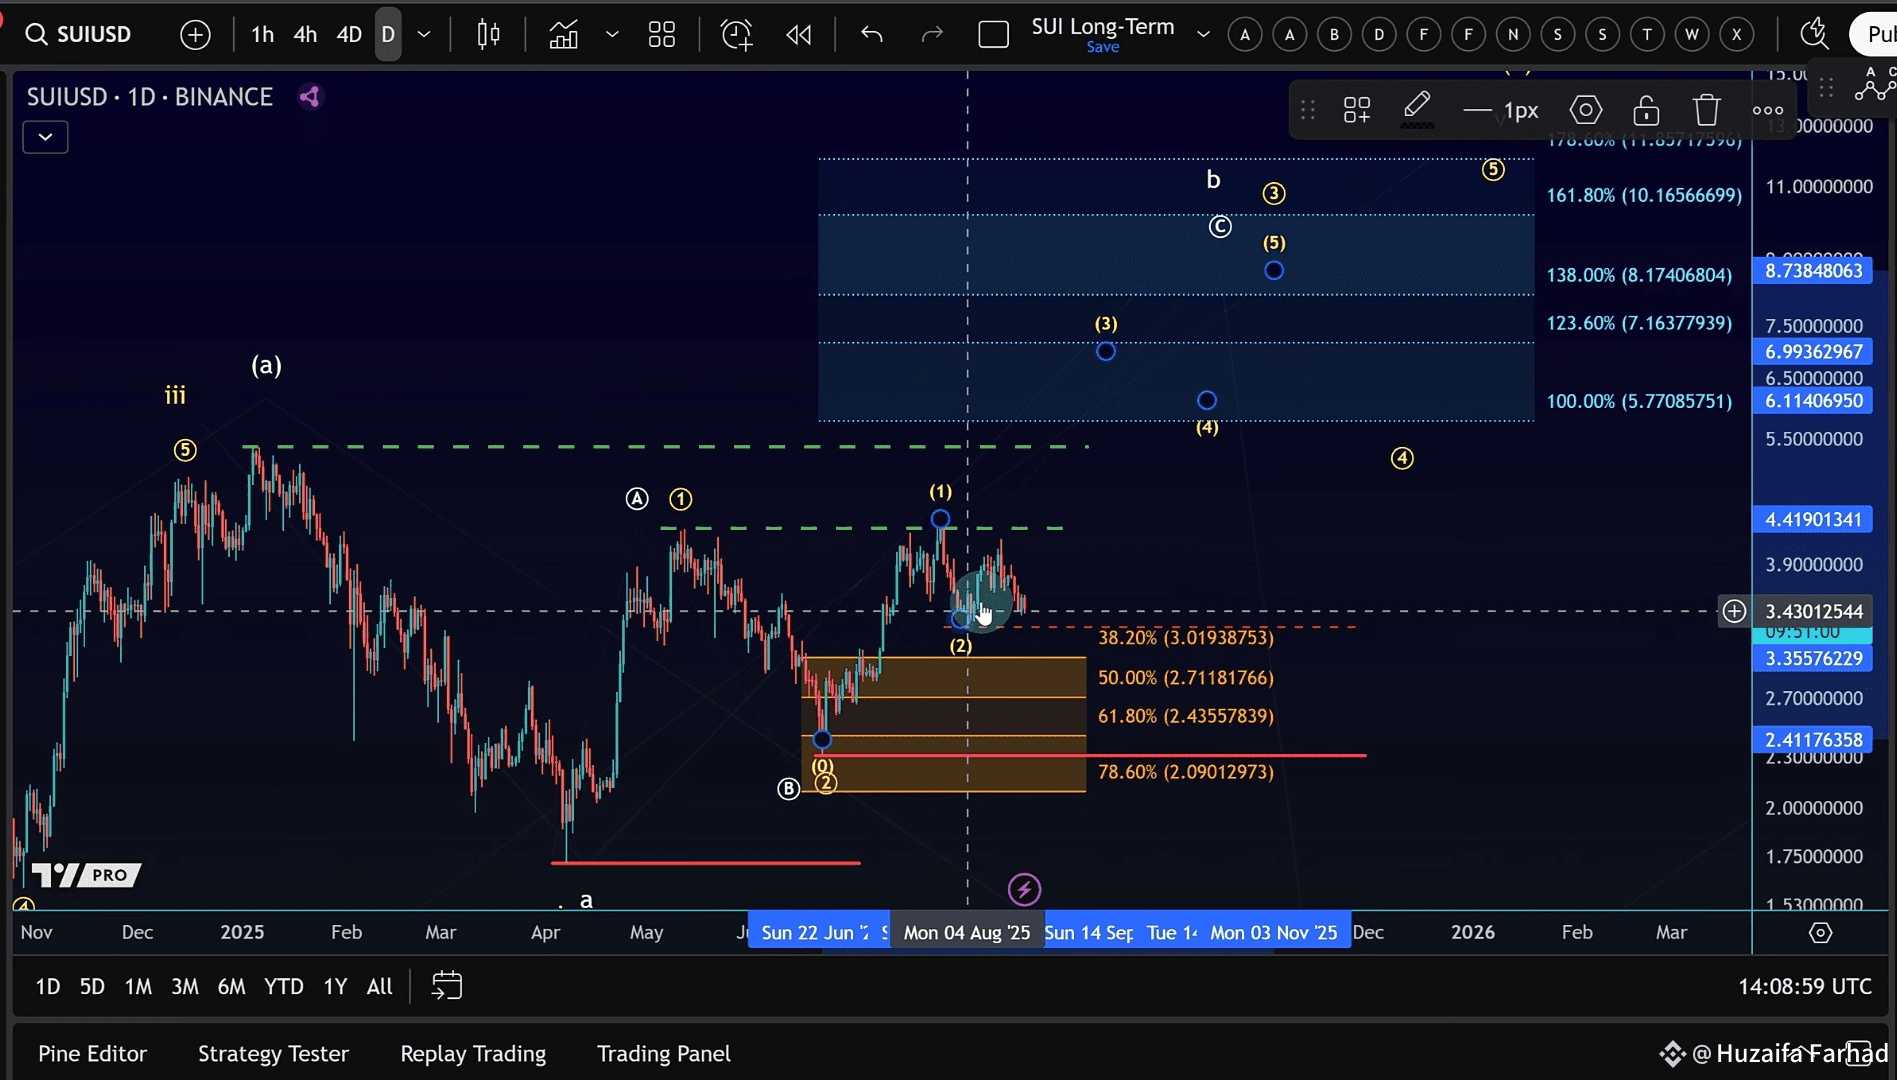The image size is (1897, 1080).
Task: Select the 5D date range
Action: click(x=92, y=987)
